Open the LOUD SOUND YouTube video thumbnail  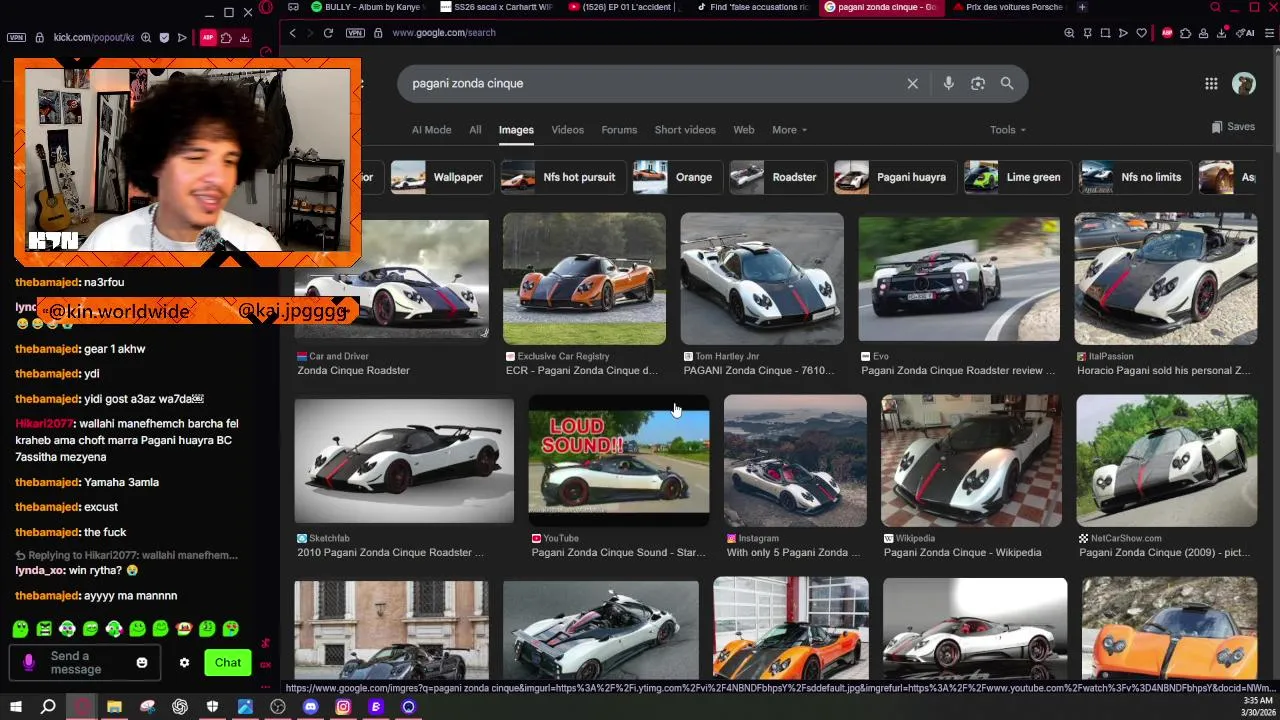619,460
